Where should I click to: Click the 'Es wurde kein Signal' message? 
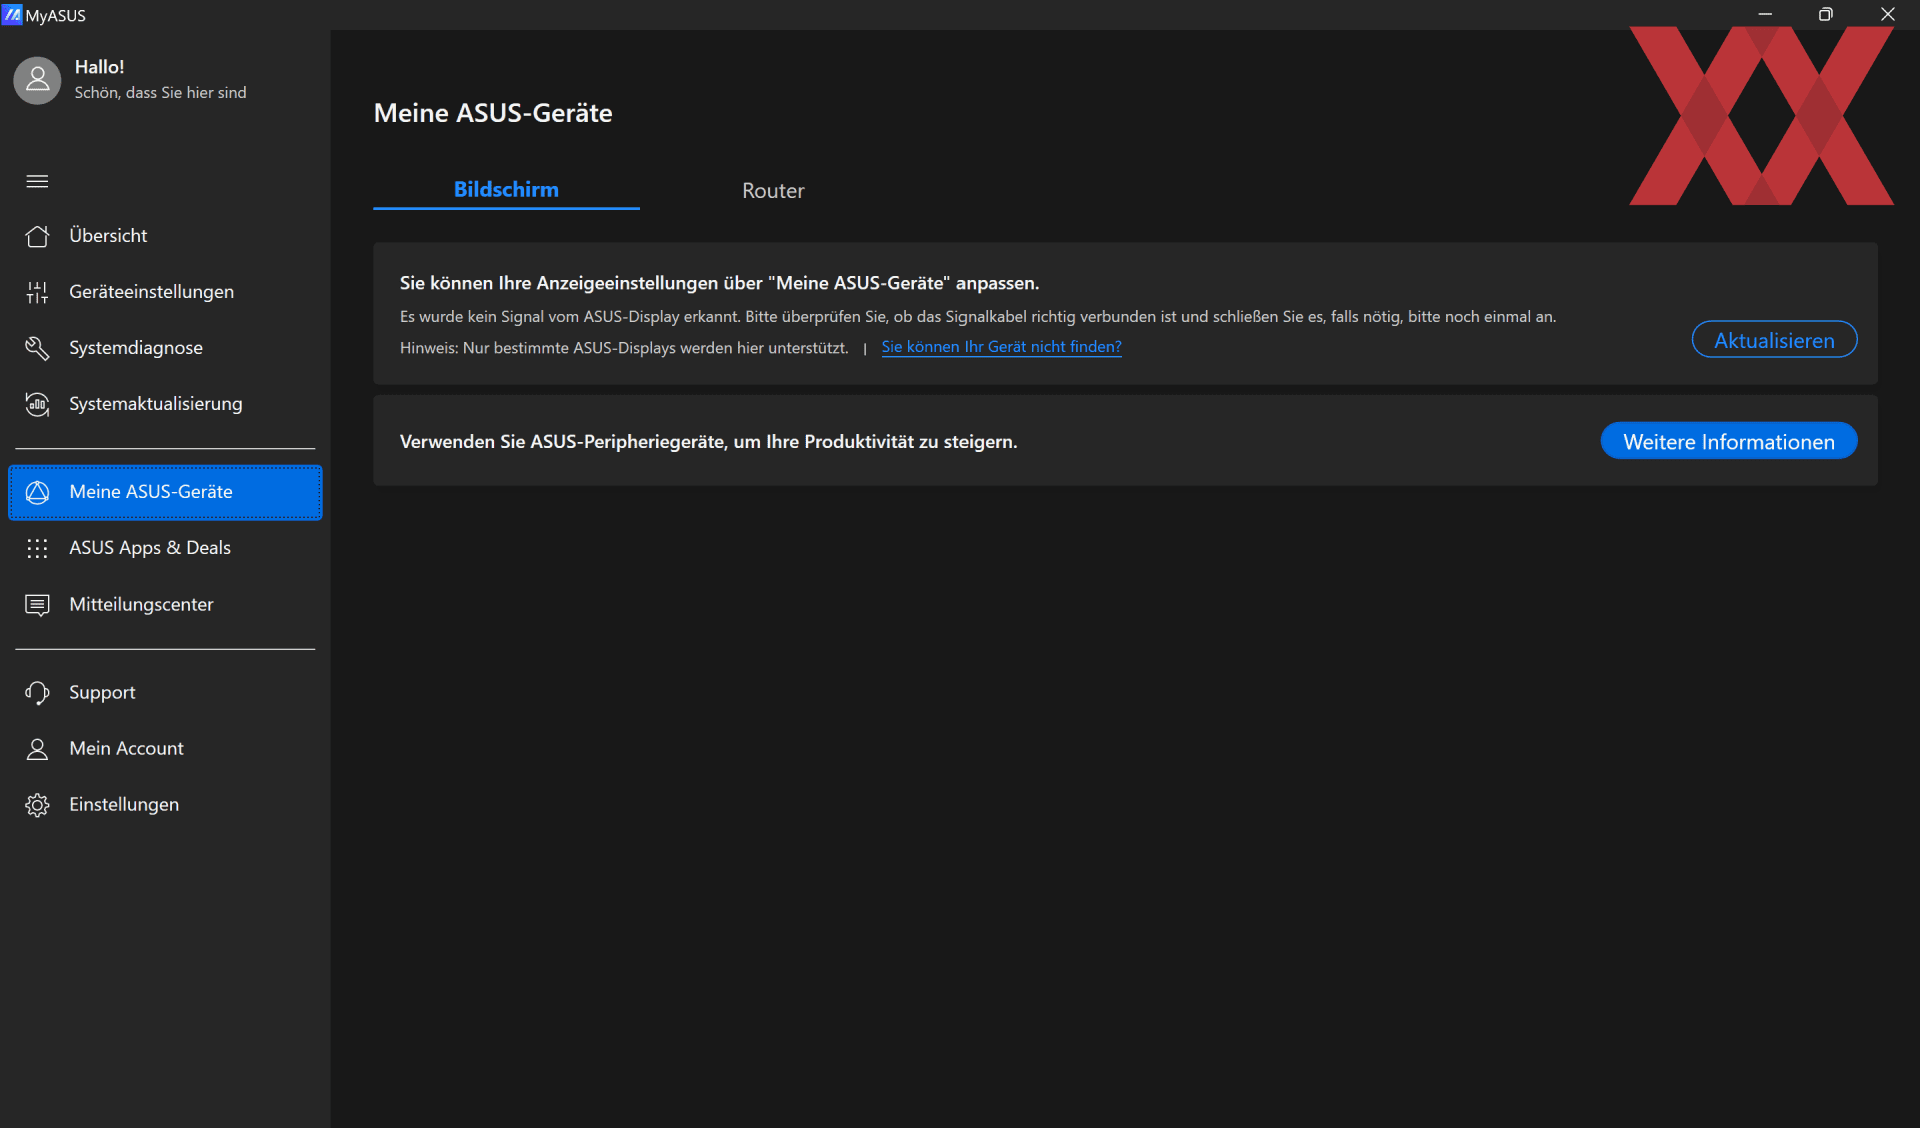click(978, 317)
